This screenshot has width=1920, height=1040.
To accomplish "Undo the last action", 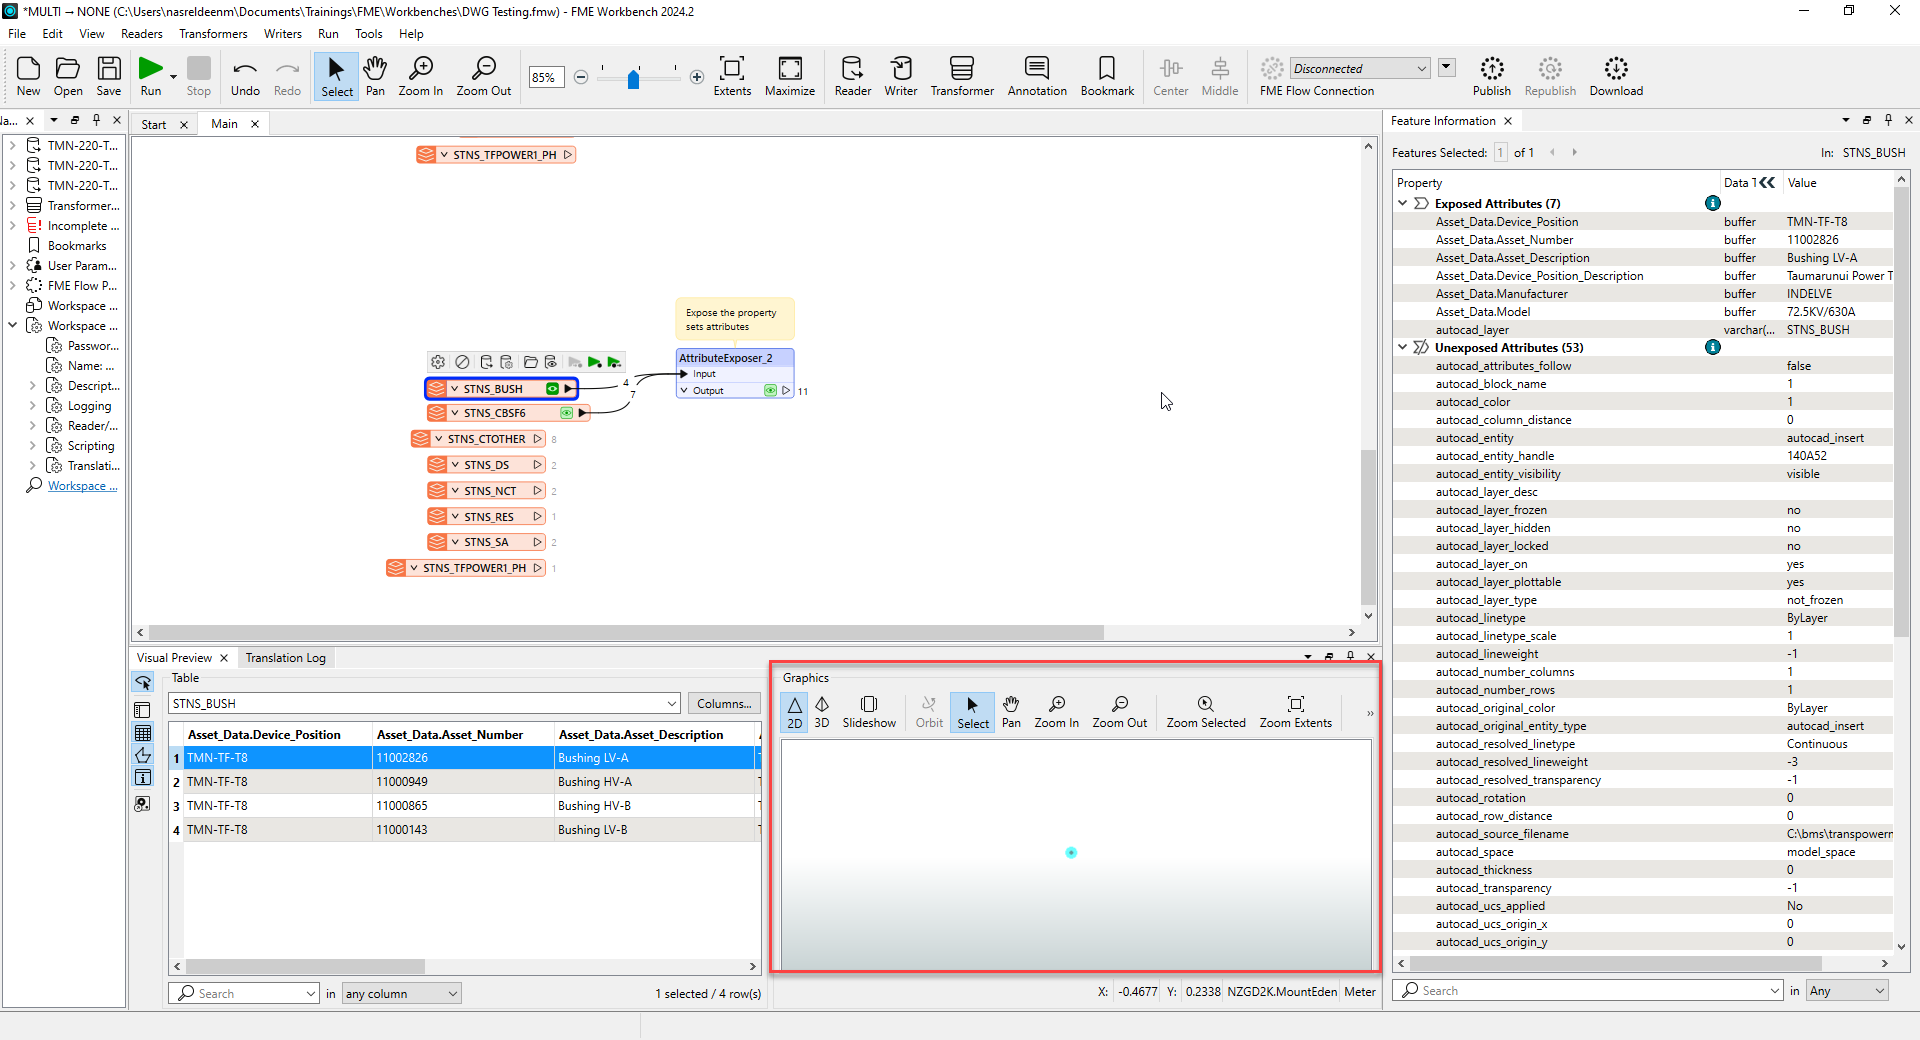I will click(245, 76).
